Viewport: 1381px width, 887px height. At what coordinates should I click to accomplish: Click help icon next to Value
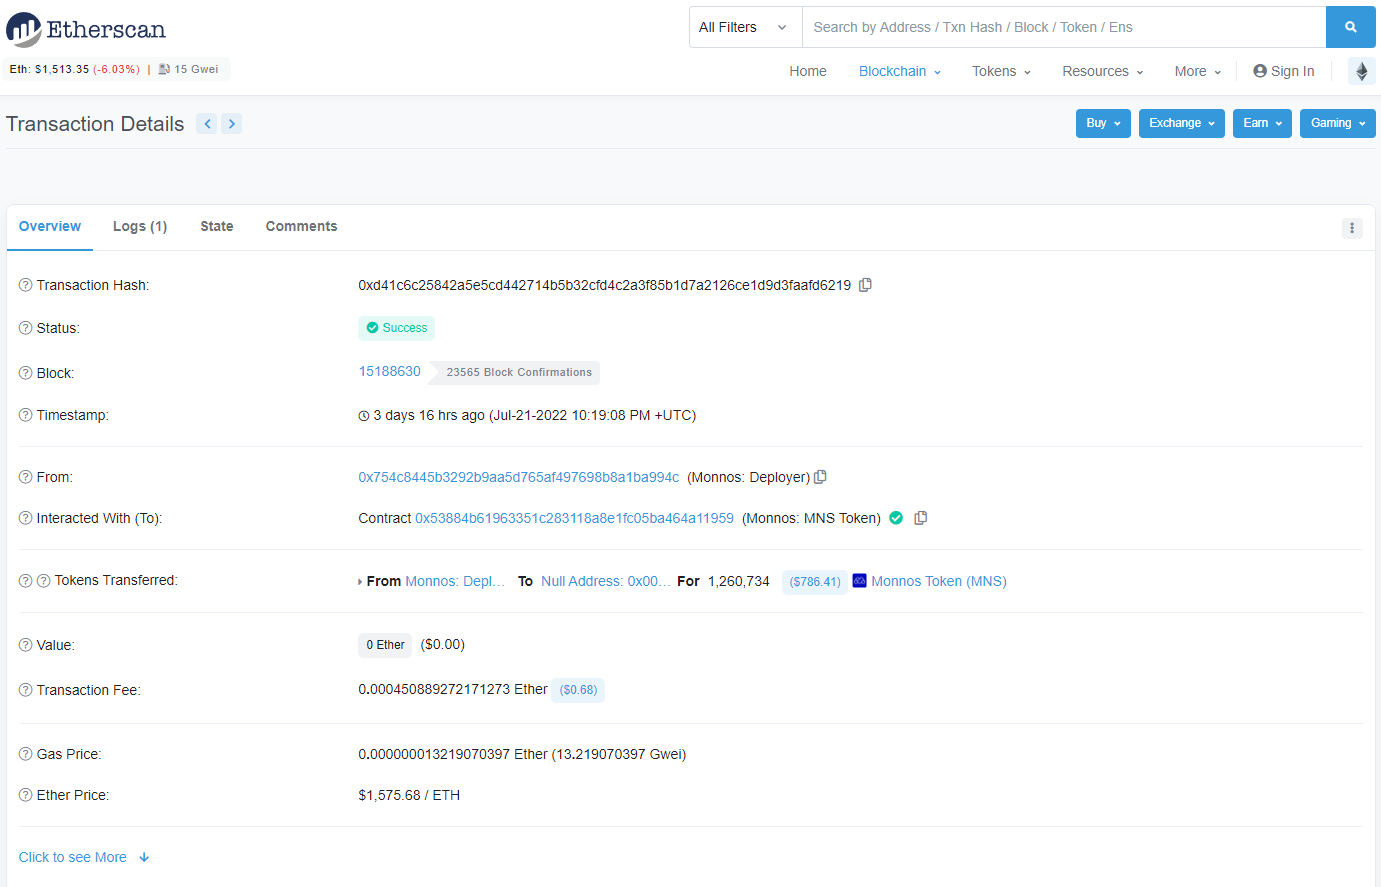point(26,645)
